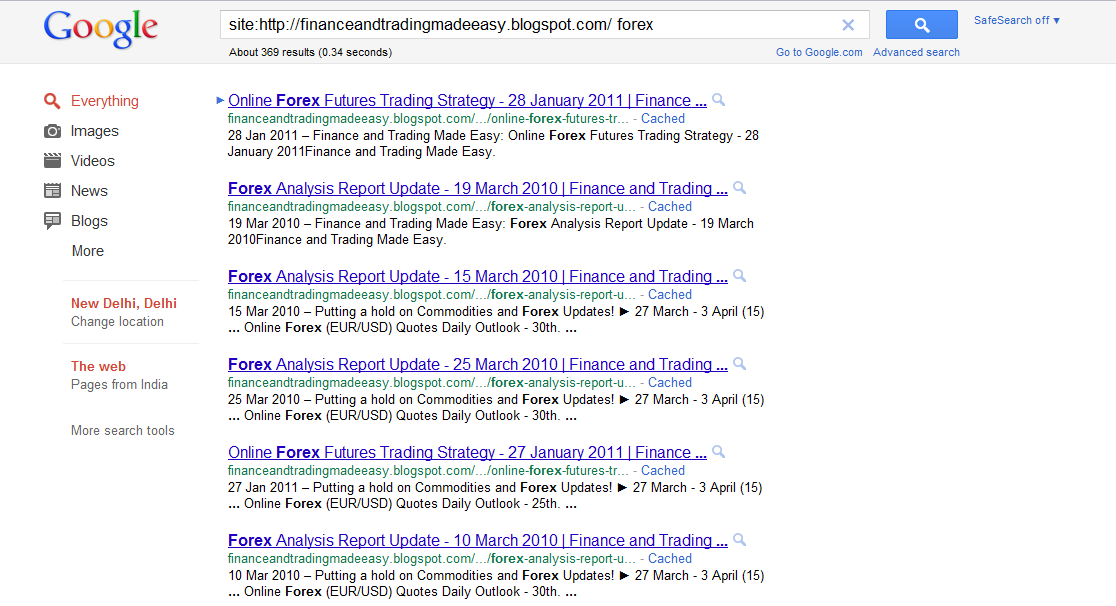Viewport: 1116px width, 606px height.
Task: Clear the search box with the X icon
Action: (848, 24)
